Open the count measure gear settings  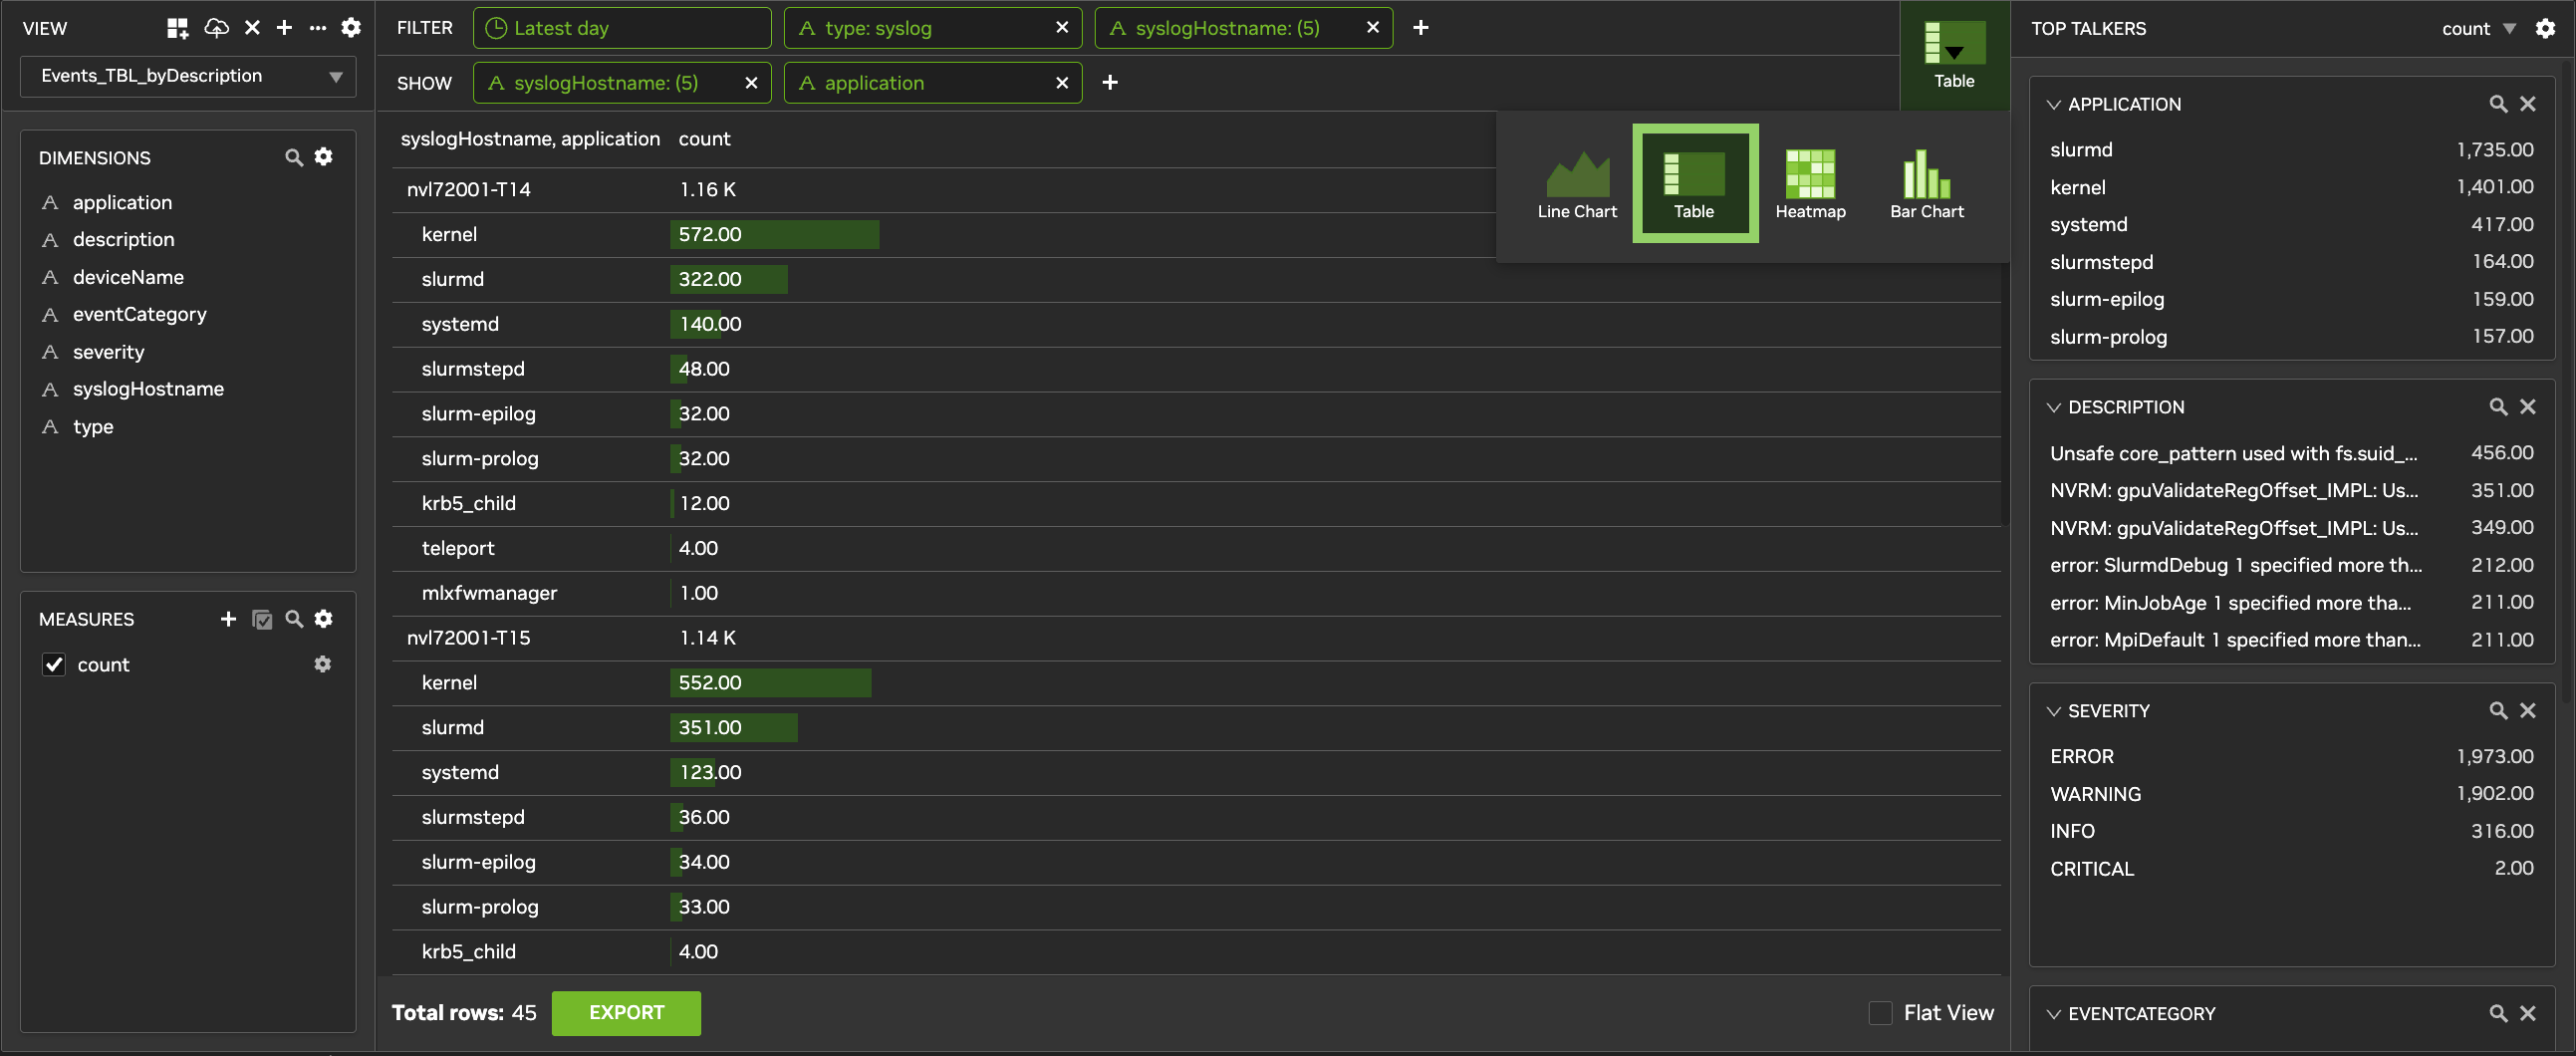(322, 664)
